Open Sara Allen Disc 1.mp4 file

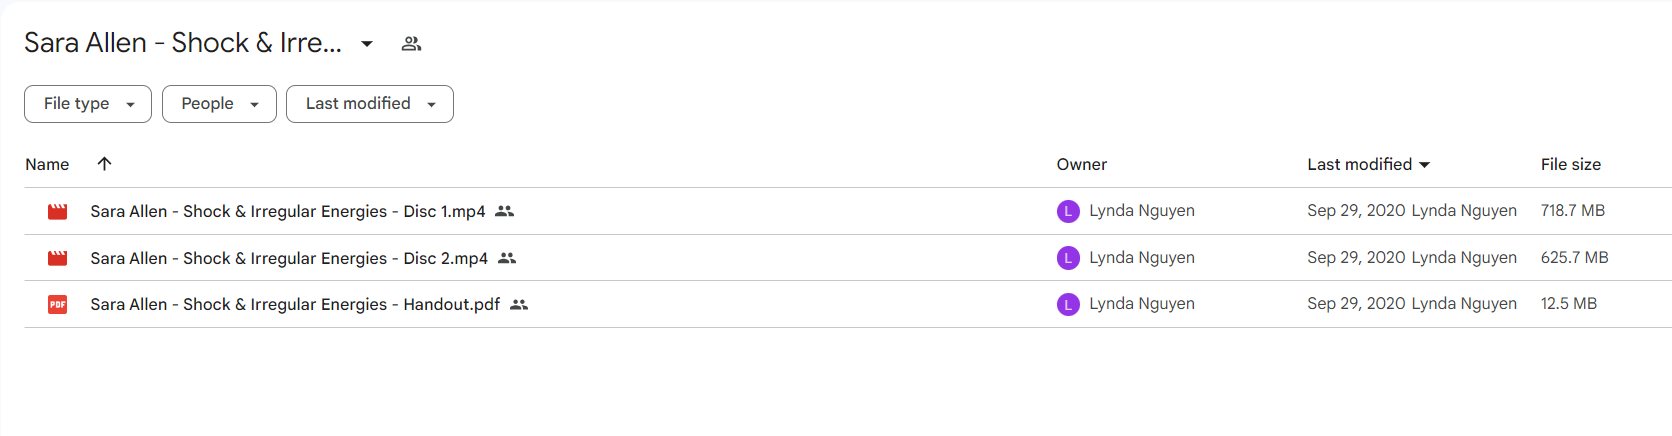coord(288,211)
